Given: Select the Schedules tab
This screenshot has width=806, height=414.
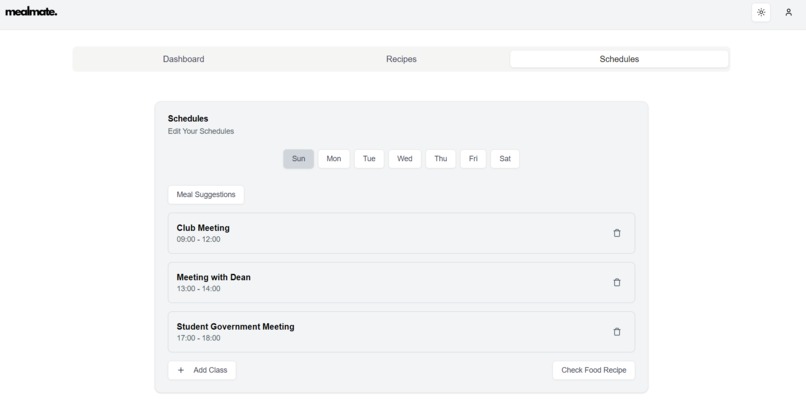Looking at the screenshot, I should (619, 59).
